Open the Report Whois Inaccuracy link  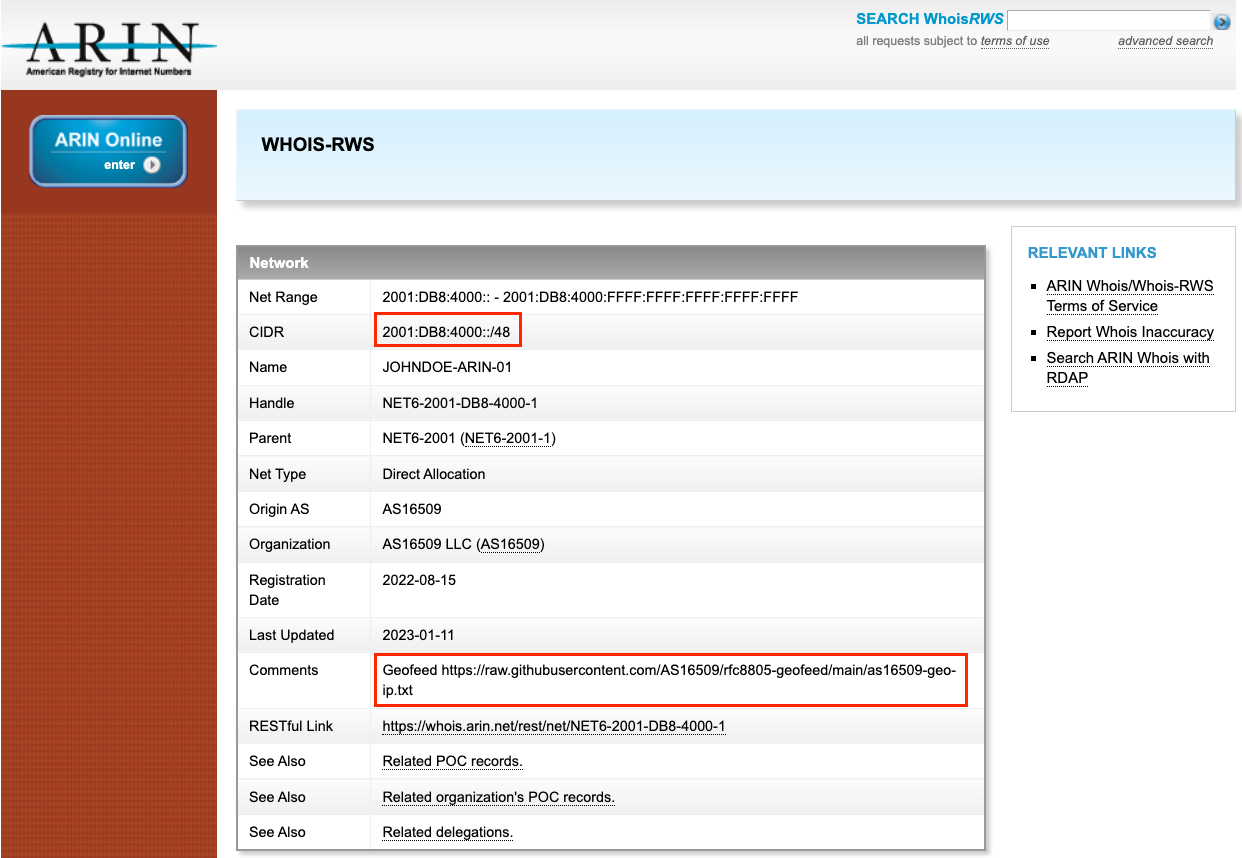[x=1130, y=332]
